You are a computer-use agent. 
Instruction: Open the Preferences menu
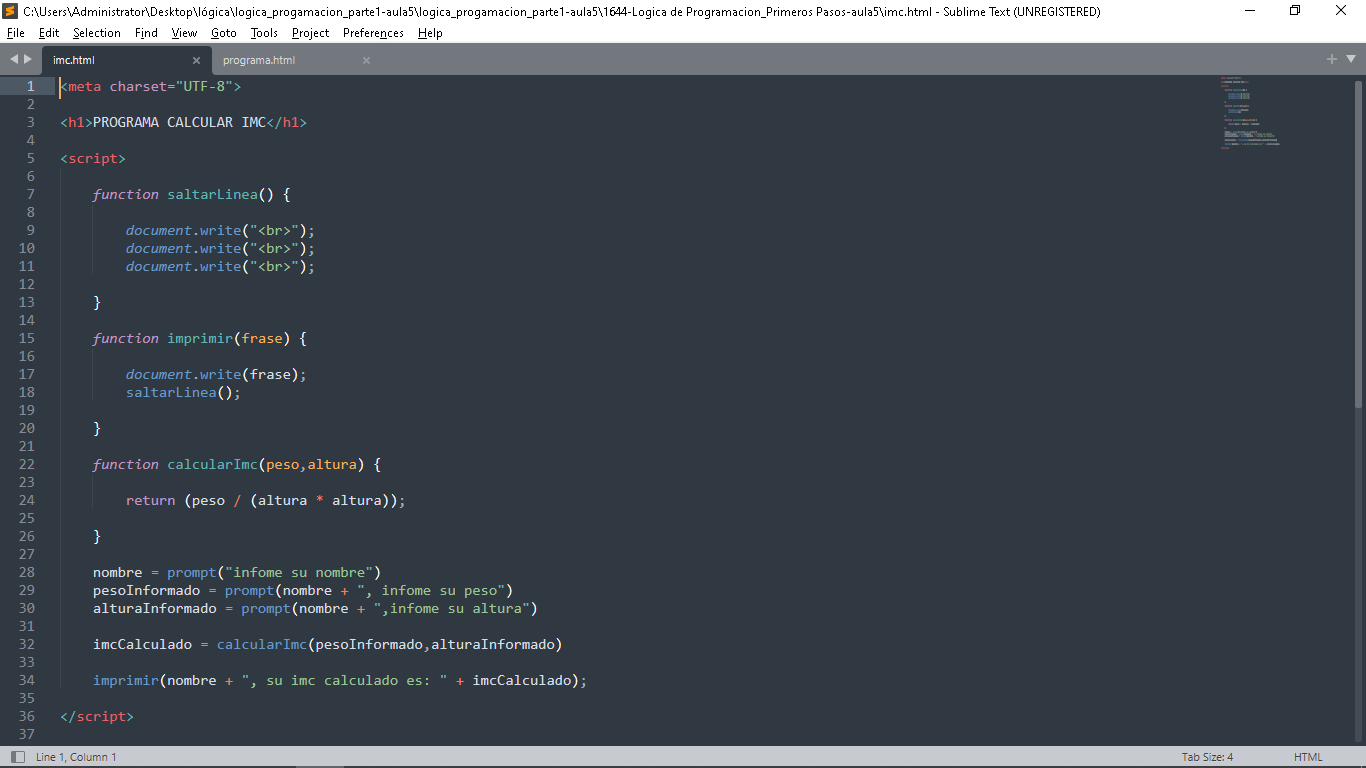(x=373, y=33)
